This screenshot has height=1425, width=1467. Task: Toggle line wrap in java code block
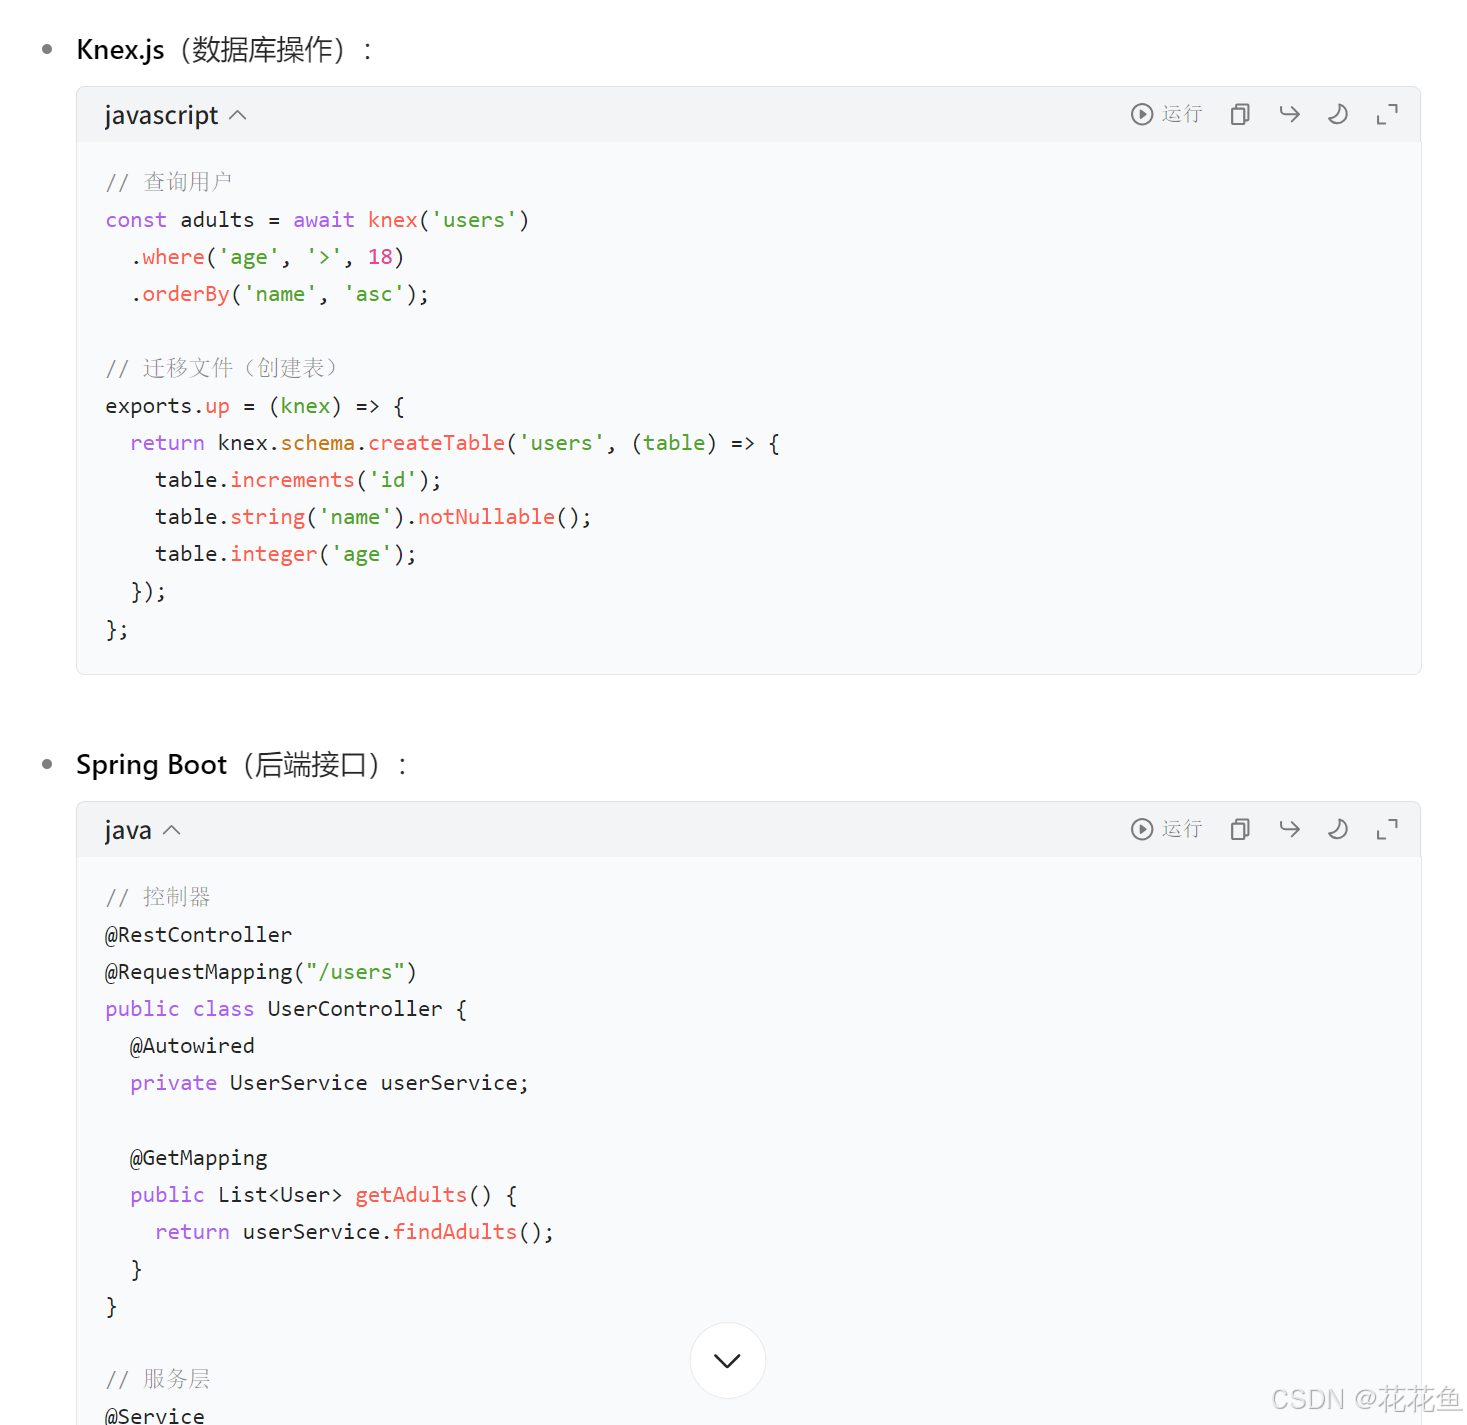pyautogui.click(x=1289, y=829)
